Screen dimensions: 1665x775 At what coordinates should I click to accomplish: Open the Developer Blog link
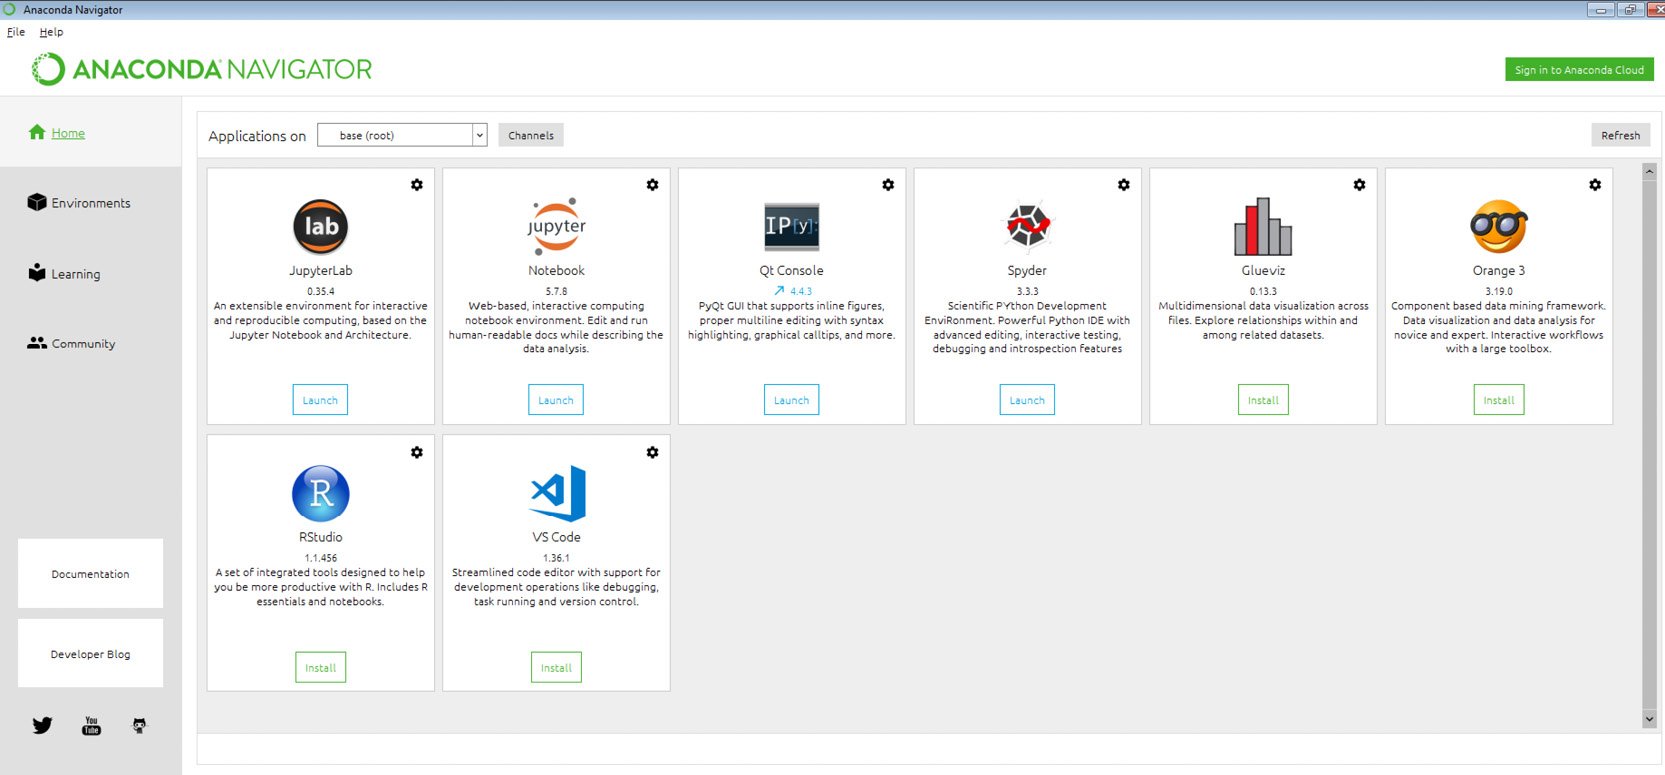click(90, 654)
